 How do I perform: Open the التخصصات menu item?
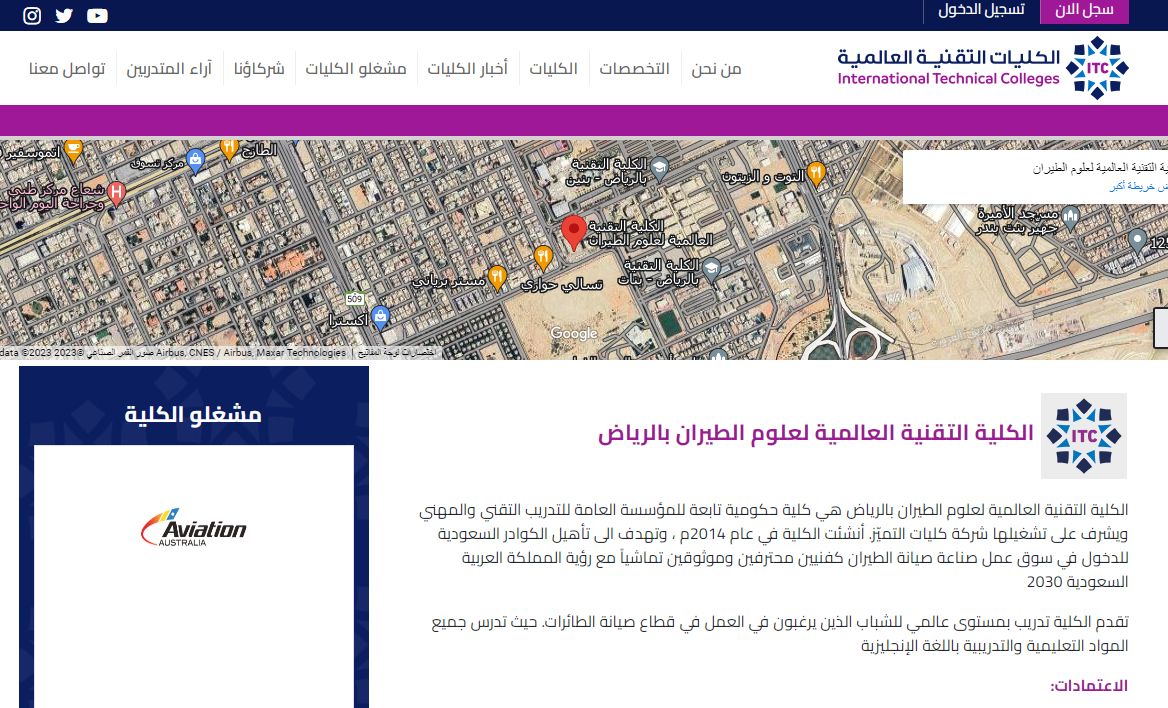coord(634,69)
